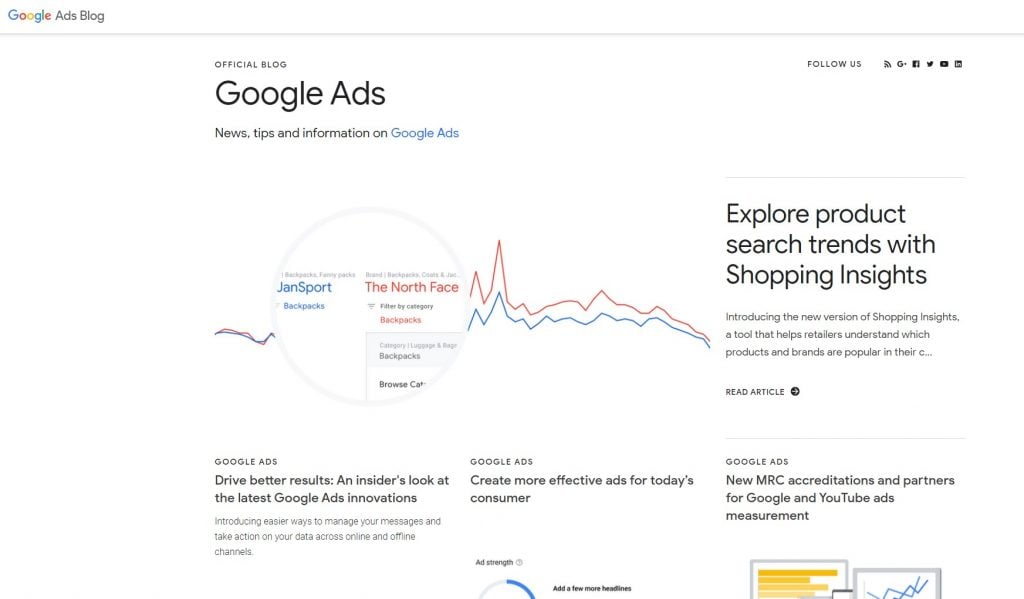Open 'Drive better results' article title
The image size is (1024, 599).
click(x=332, y=489)
